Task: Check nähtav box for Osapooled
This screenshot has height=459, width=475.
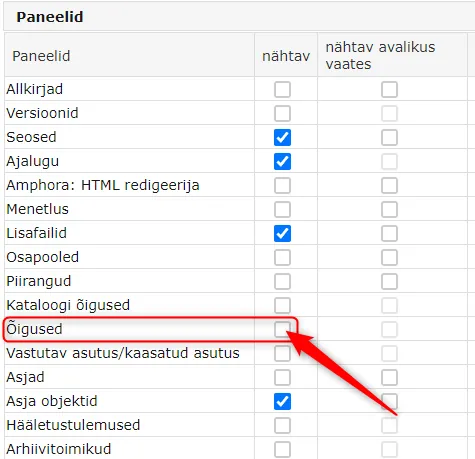Action: [x=282, y=257]
